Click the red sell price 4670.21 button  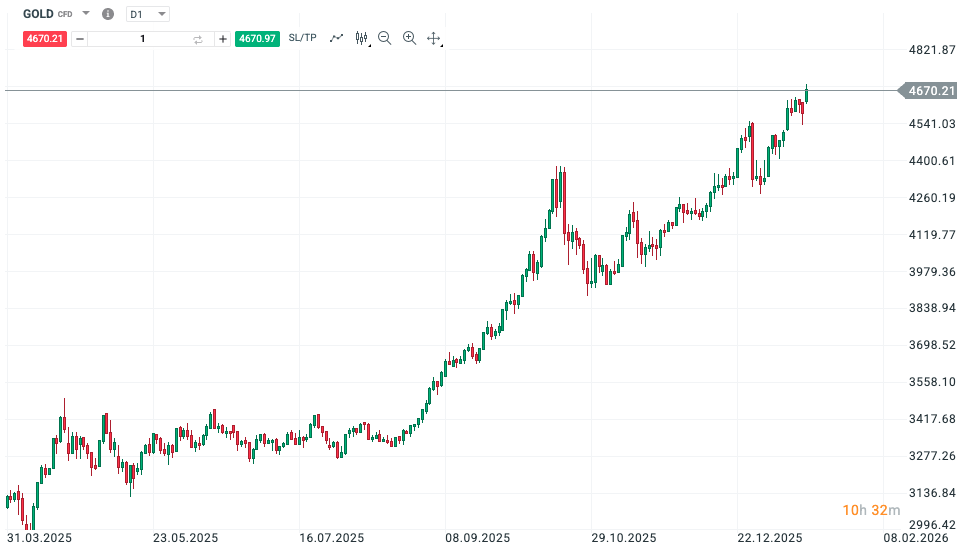pos(44,38)
